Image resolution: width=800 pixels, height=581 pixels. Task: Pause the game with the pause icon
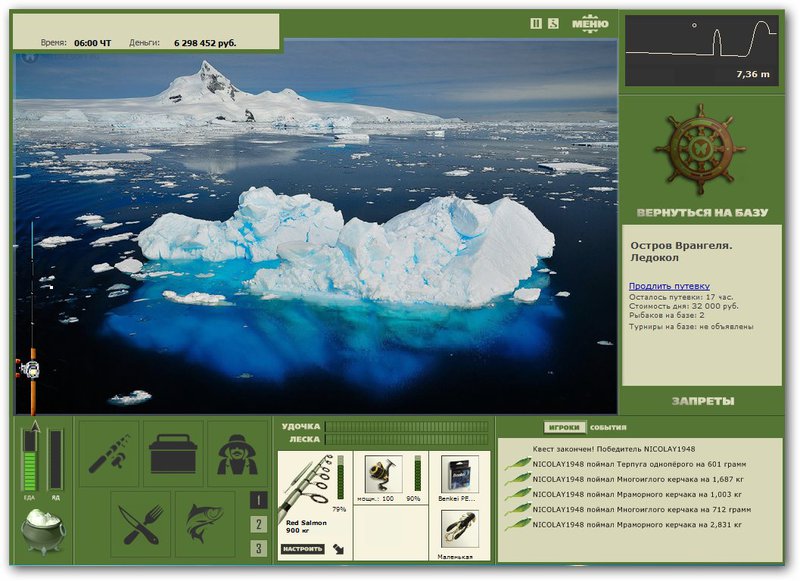click(536, 23)
